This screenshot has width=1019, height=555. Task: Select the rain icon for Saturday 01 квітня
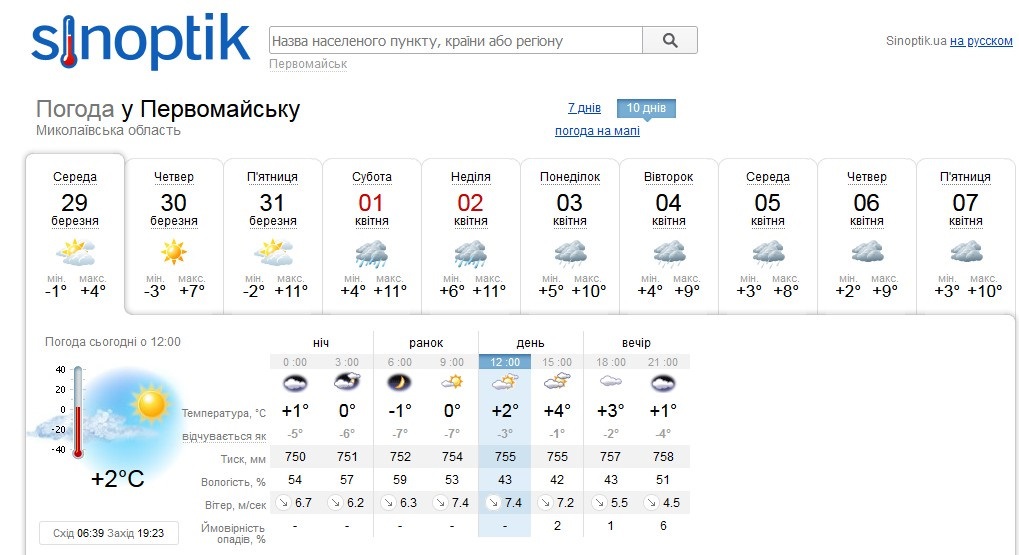(371, 253)
